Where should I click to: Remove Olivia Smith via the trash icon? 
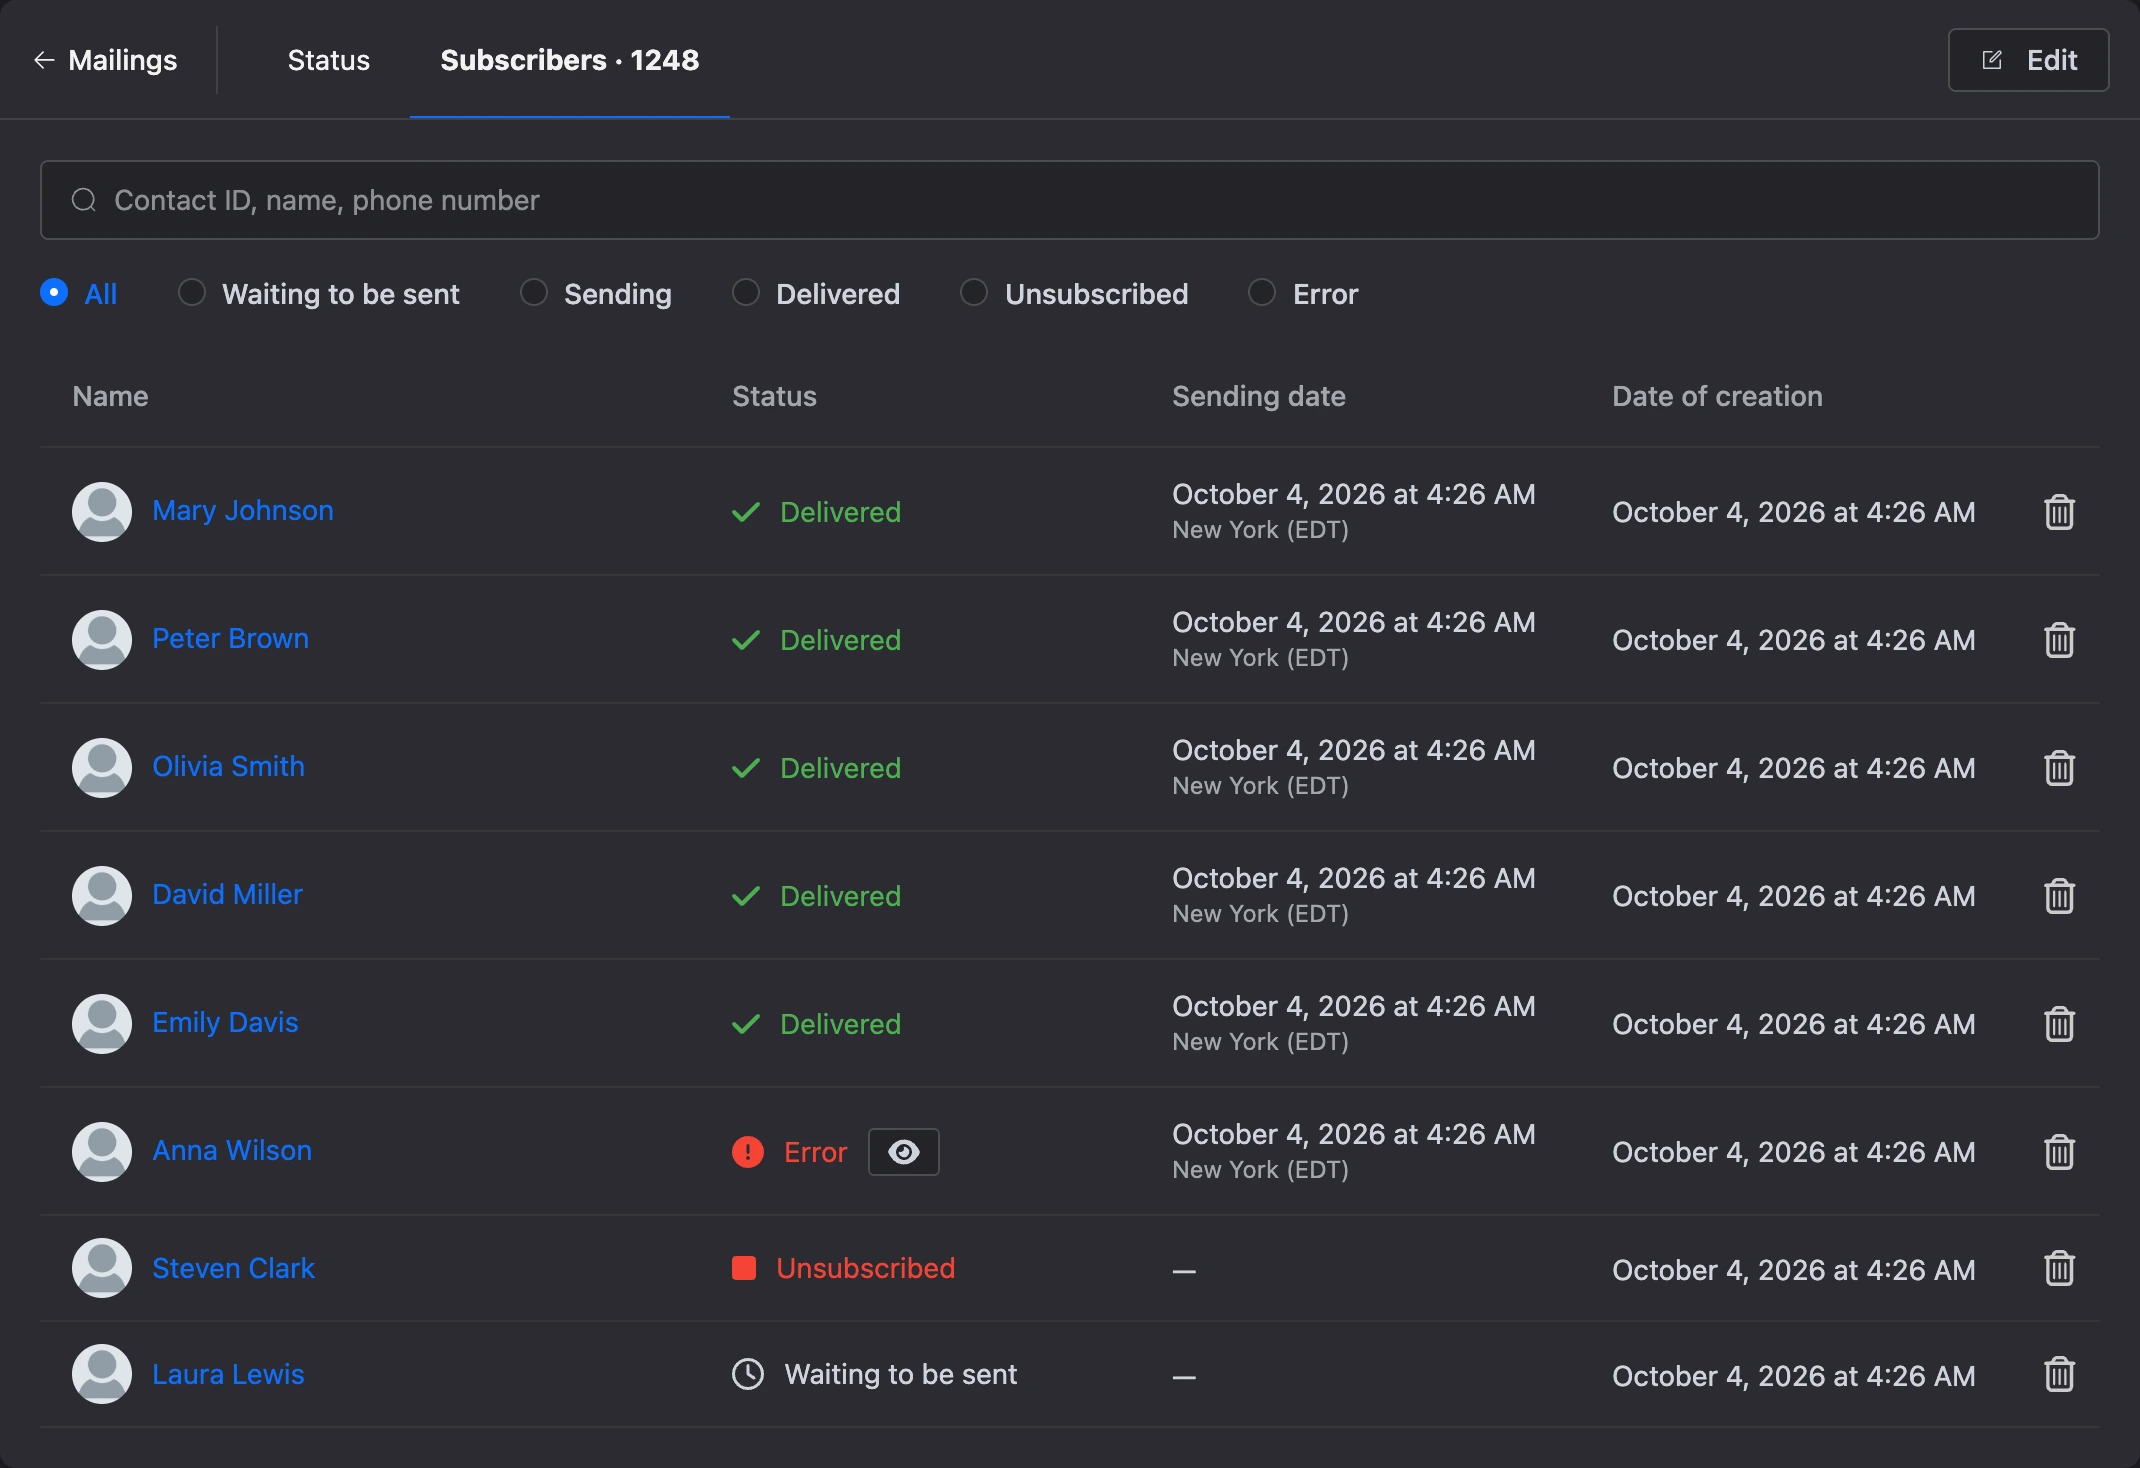click(x=2059, y=768)
